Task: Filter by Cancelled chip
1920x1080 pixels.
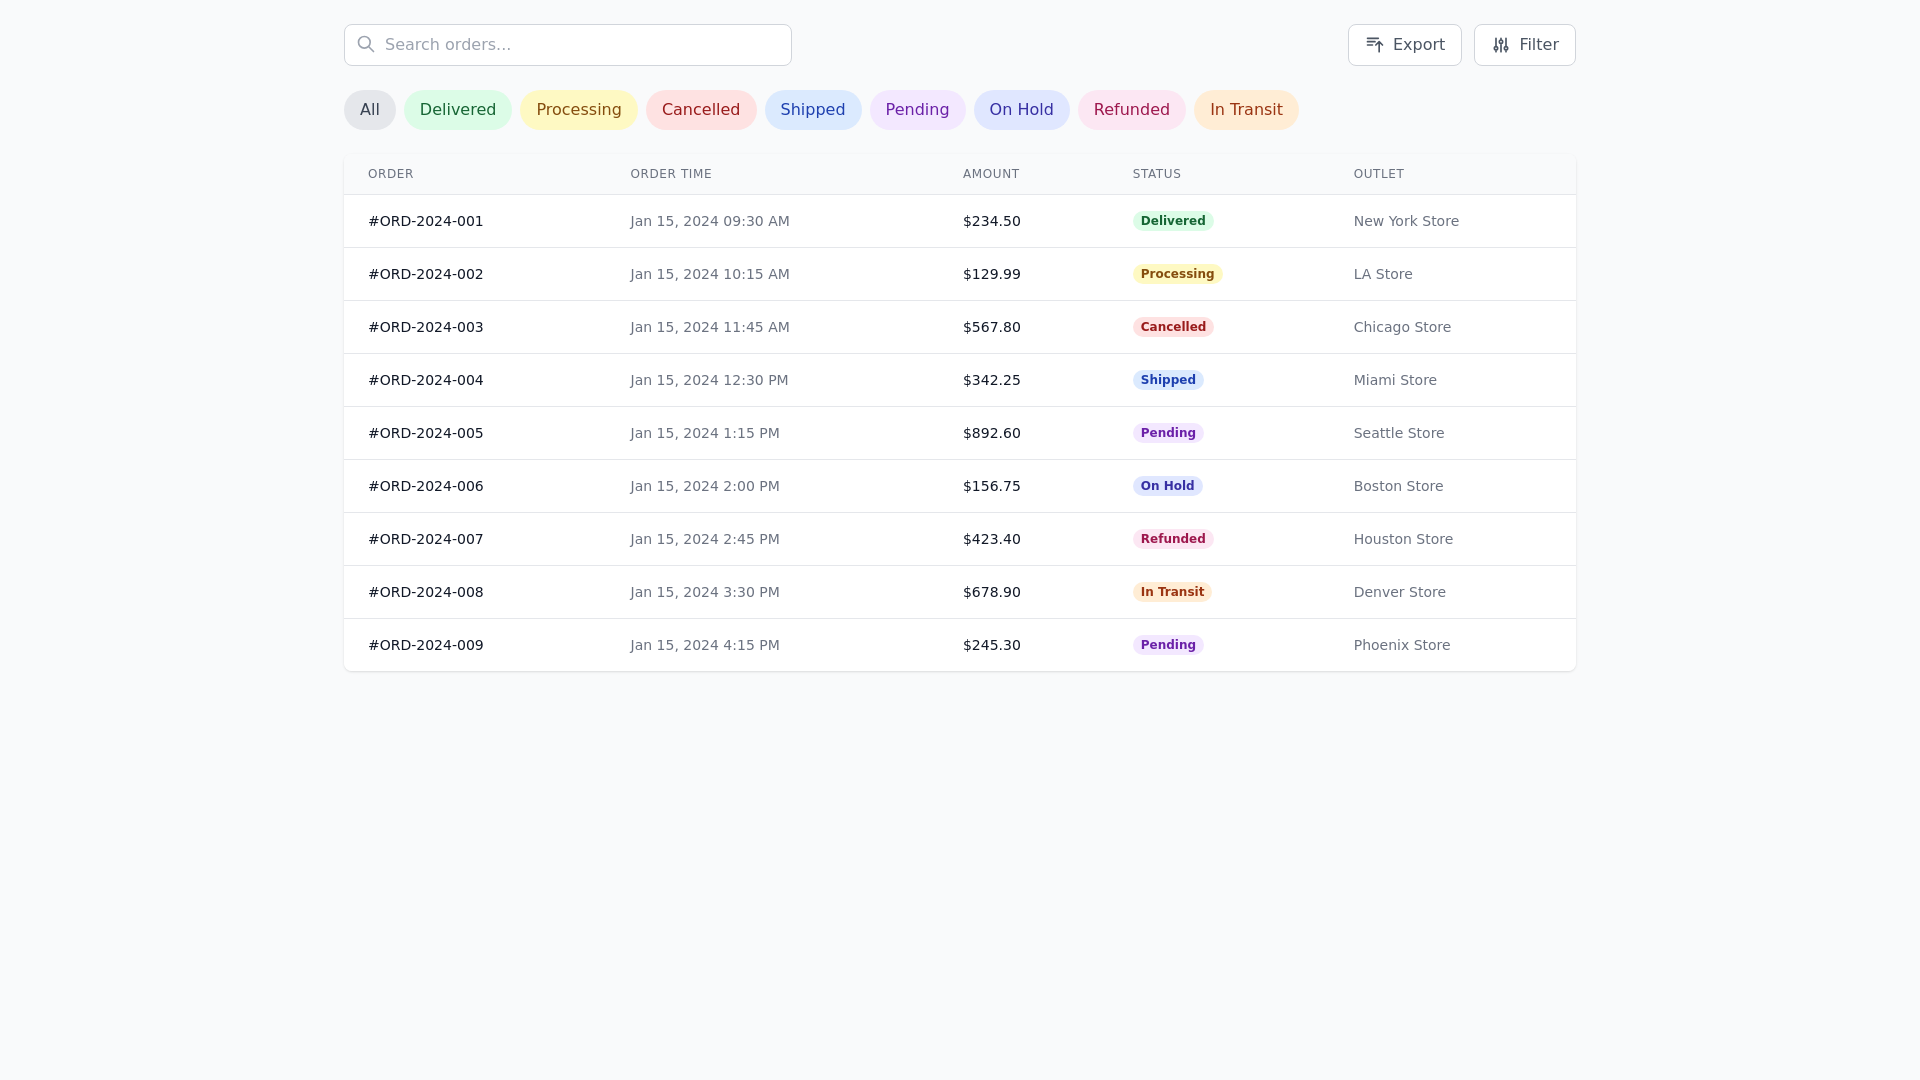Action: 701,110
